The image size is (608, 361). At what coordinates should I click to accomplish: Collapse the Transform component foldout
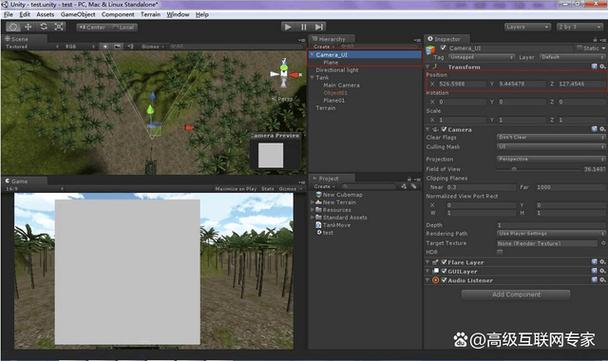428,67
